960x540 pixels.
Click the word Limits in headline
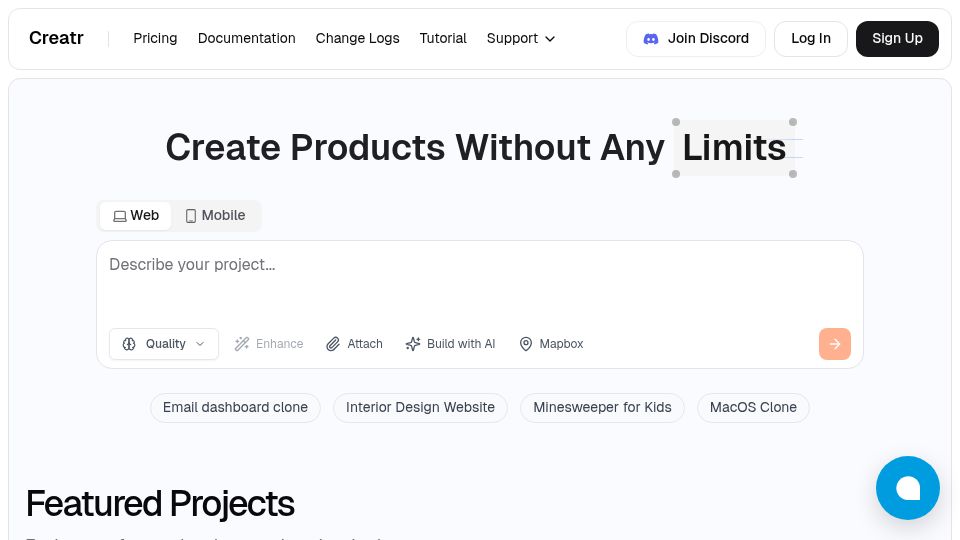click(x=734, y=148)
